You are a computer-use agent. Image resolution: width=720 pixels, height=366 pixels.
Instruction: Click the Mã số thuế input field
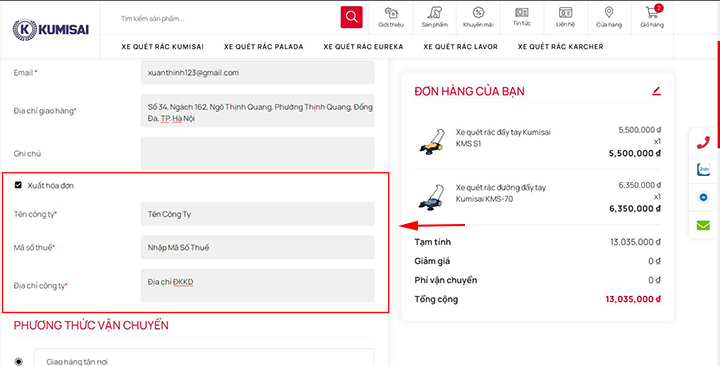click(x=258, y=248)
